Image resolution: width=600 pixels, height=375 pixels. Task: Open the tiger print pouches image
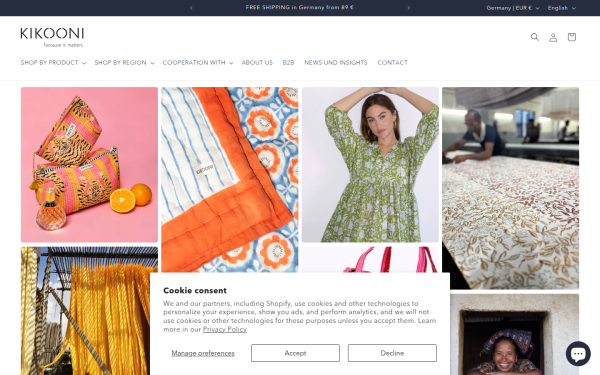(x=89, y=165)
